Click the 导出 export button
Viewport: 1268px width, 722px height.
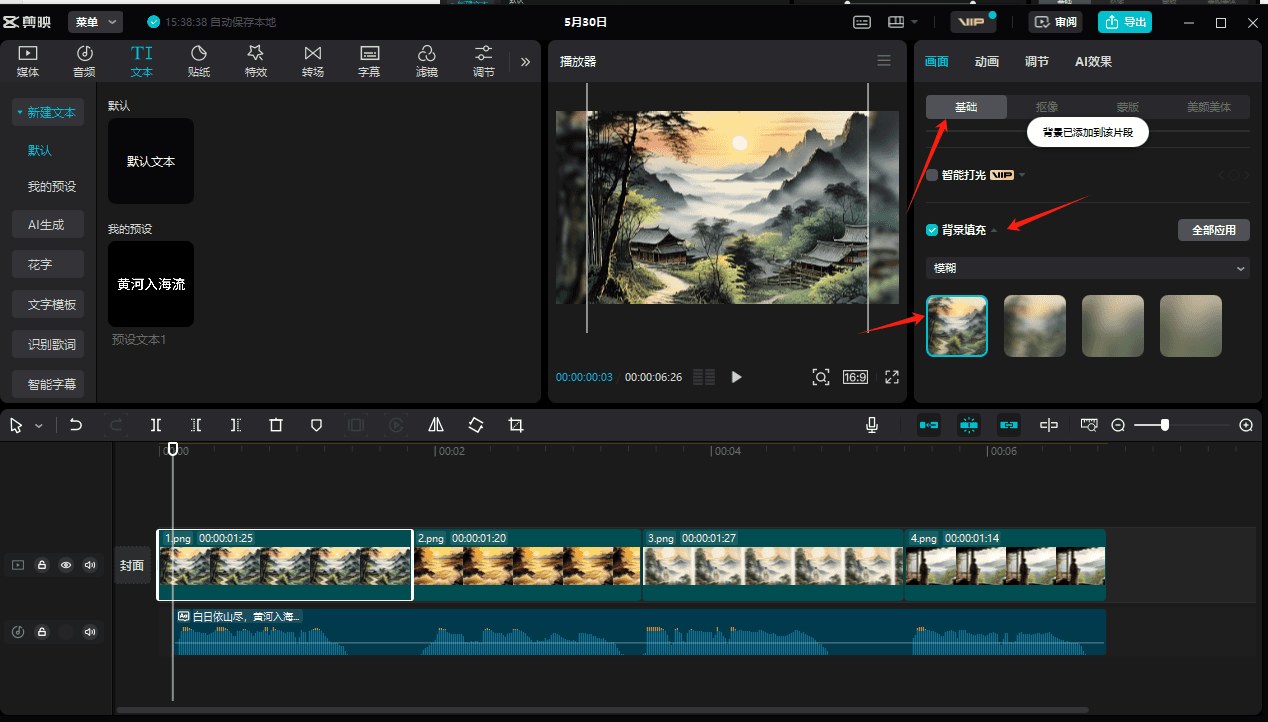click(1125, 22)
